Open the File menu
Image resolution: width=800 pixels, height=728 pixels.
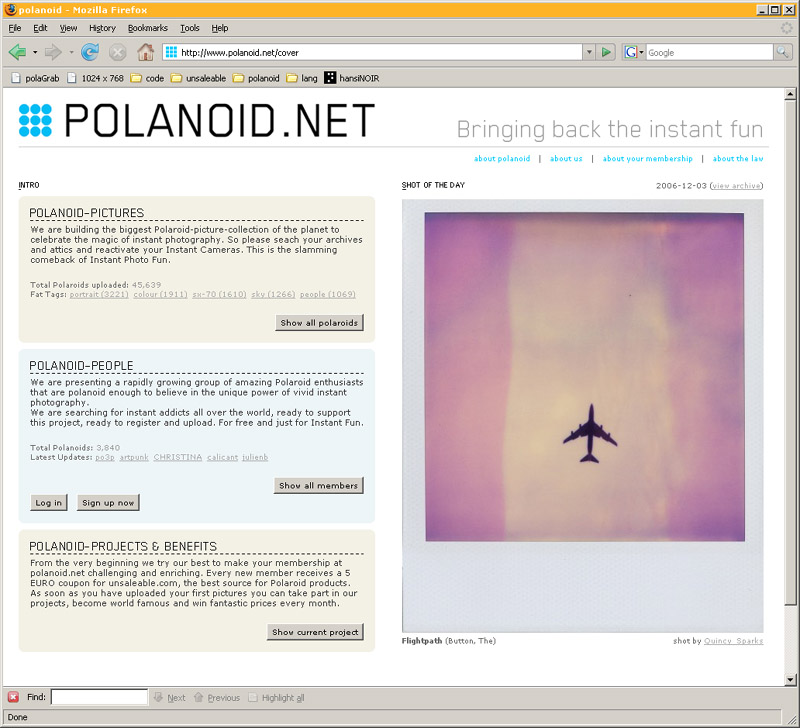pyautogui.click(x=15, y=28)
